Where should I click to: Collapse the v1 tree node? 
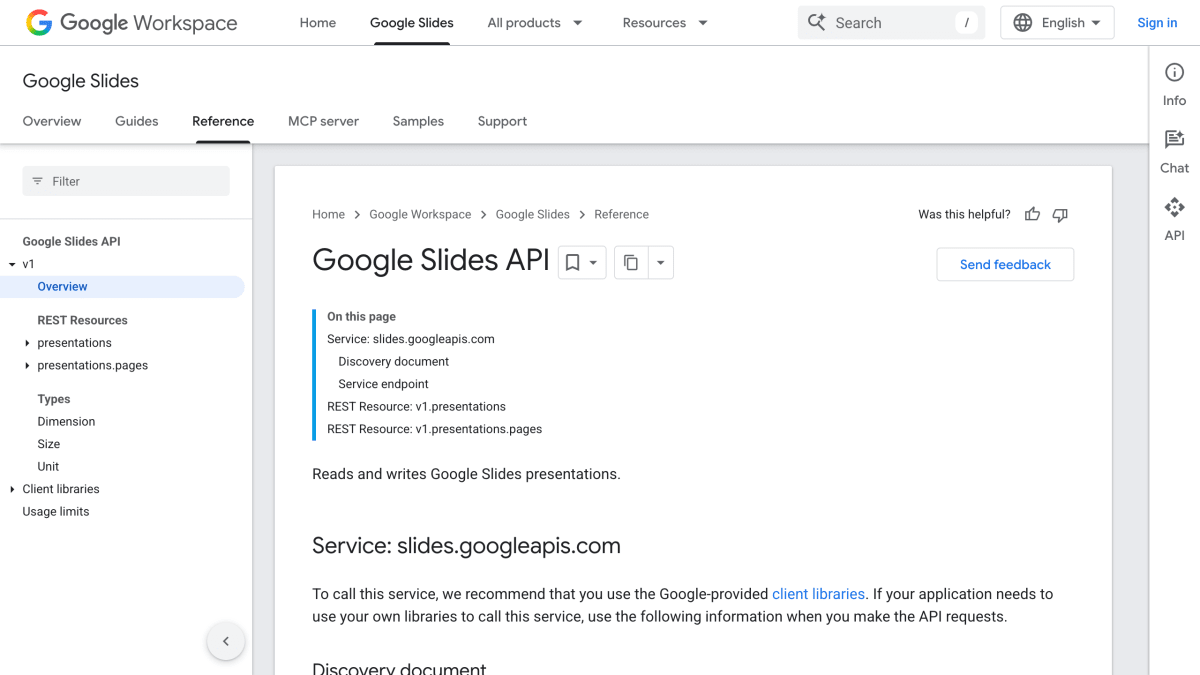[12, 265]
